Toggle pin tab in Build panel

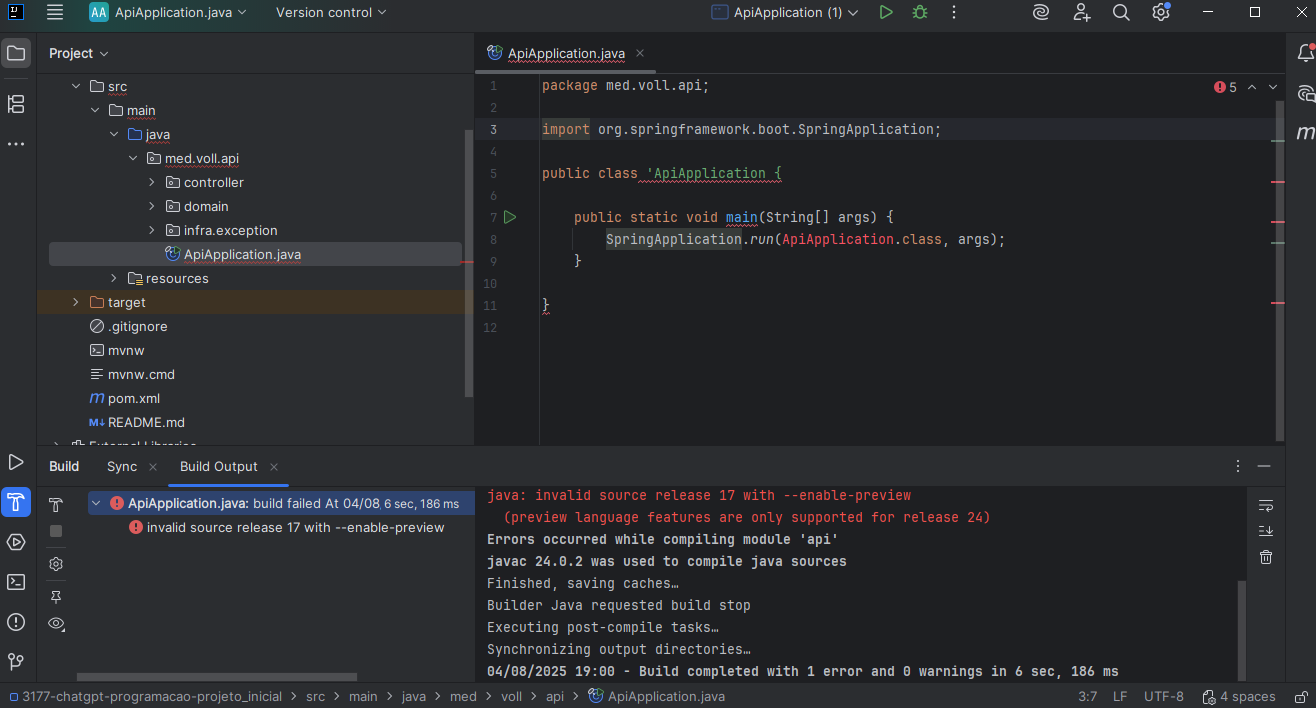pyautogui.click(x=56, y=597)
